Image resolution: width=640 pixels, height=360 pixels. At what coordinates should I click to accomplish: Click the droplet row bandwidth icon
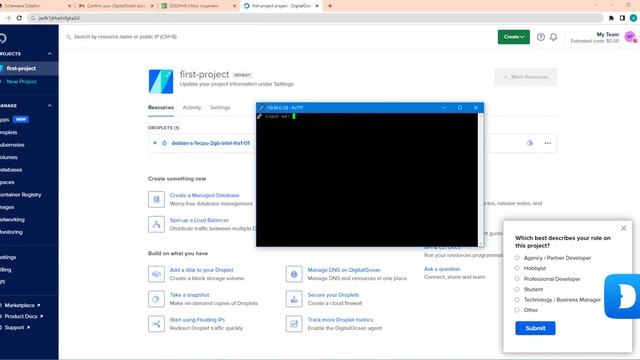point(530,143)
